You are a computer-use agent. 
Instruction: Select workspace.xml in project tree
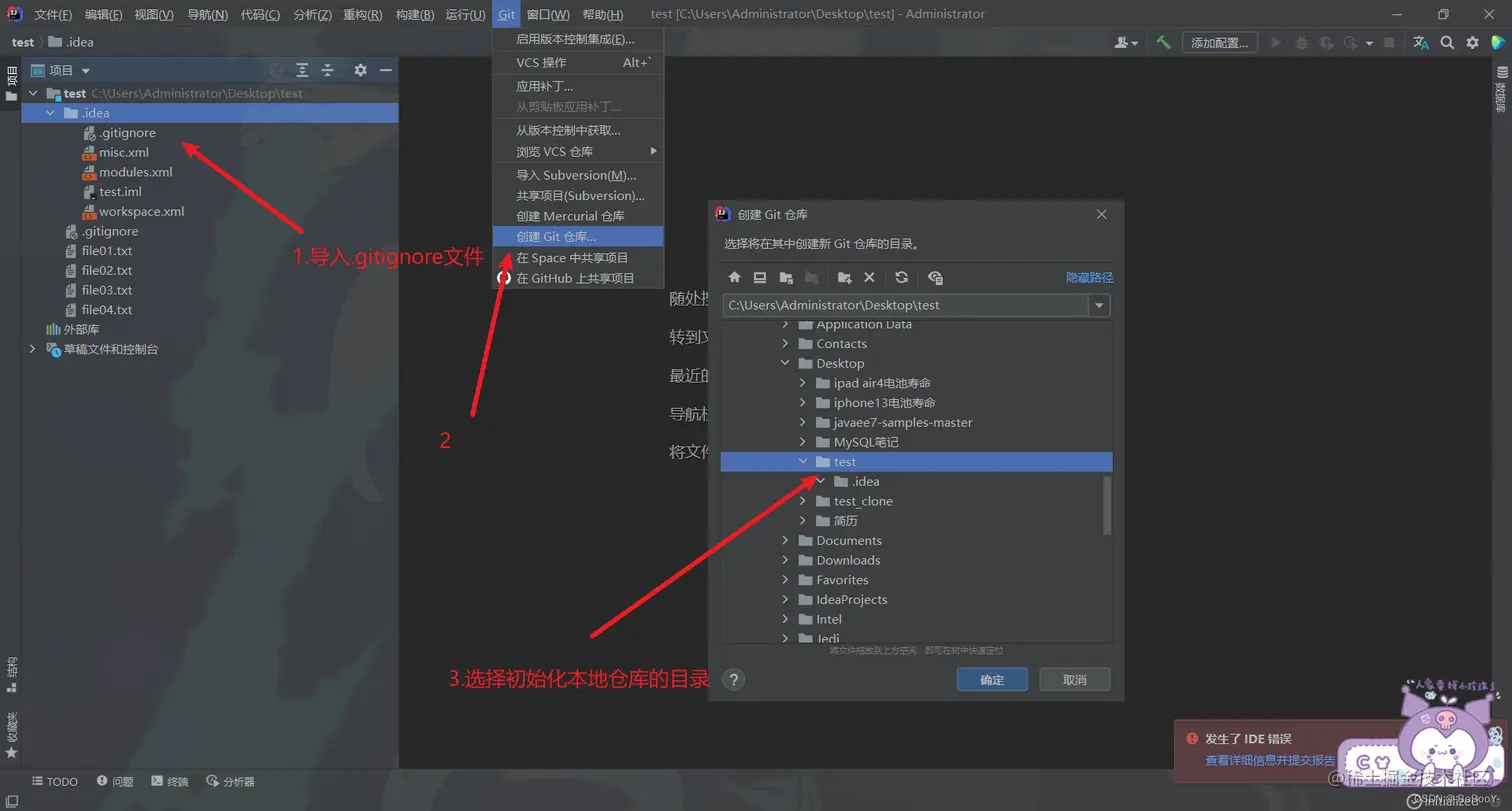[141, 211]
